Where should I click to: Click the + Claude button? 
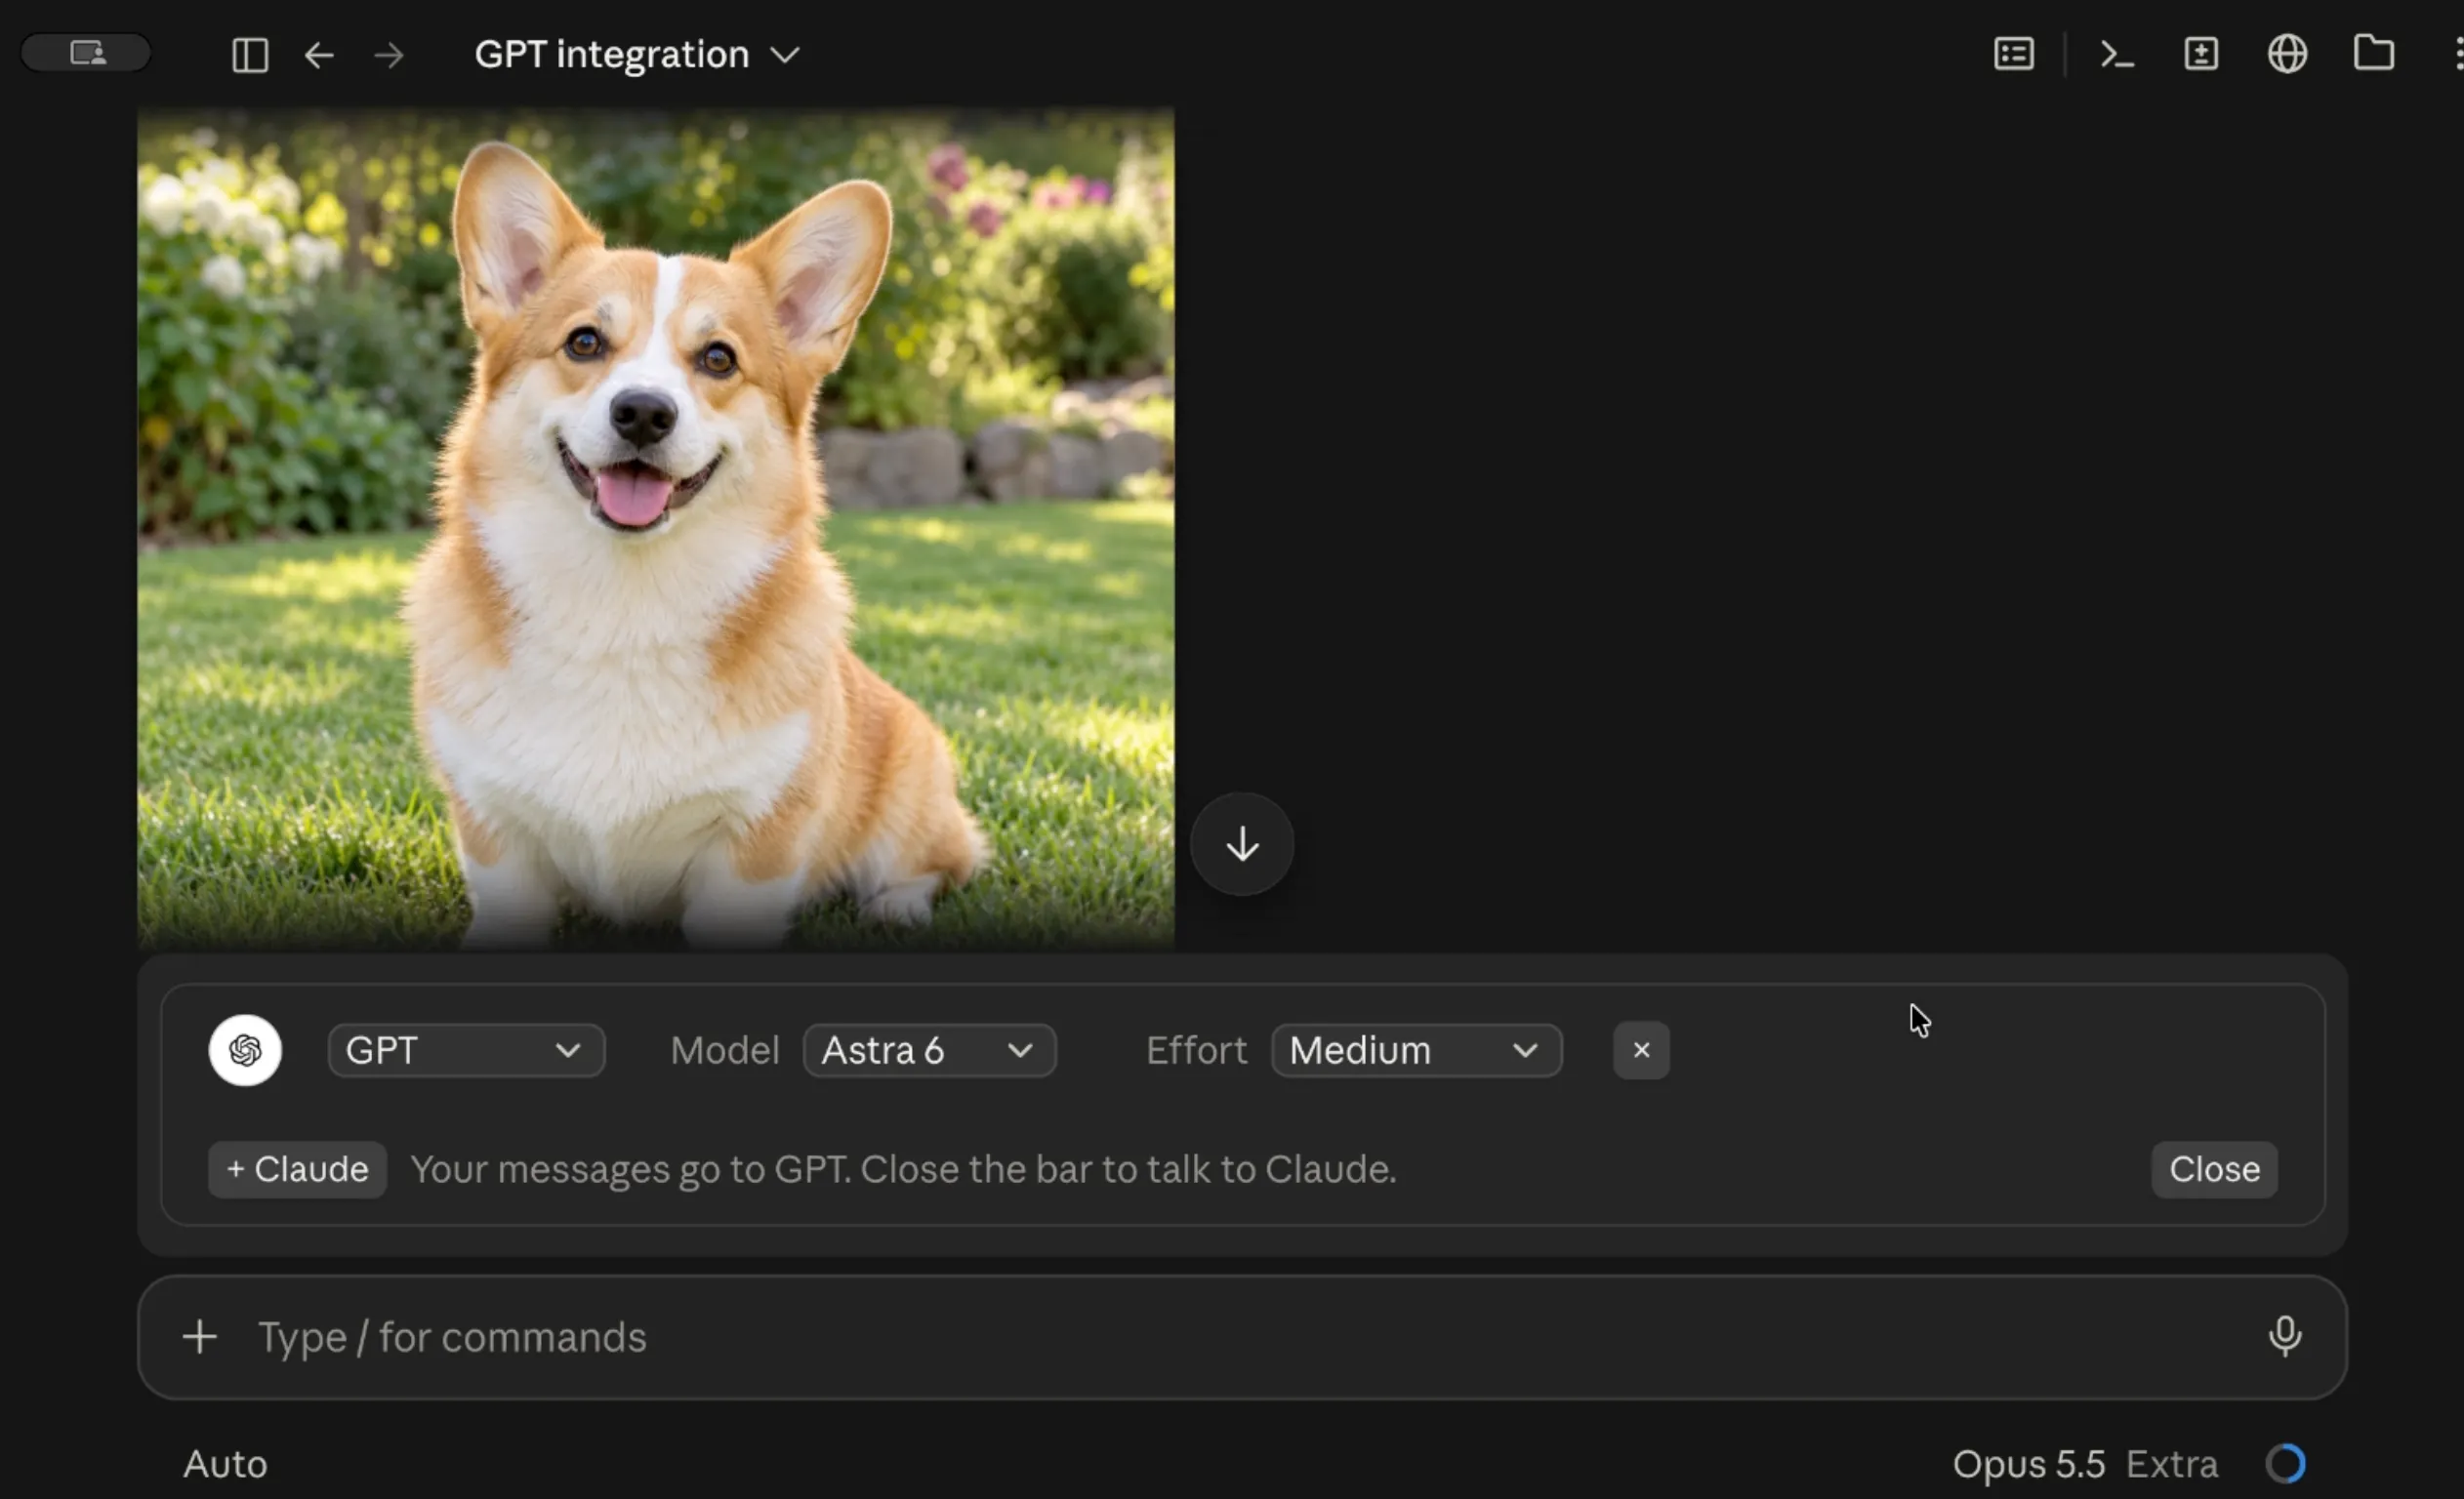coord(297,1169)
